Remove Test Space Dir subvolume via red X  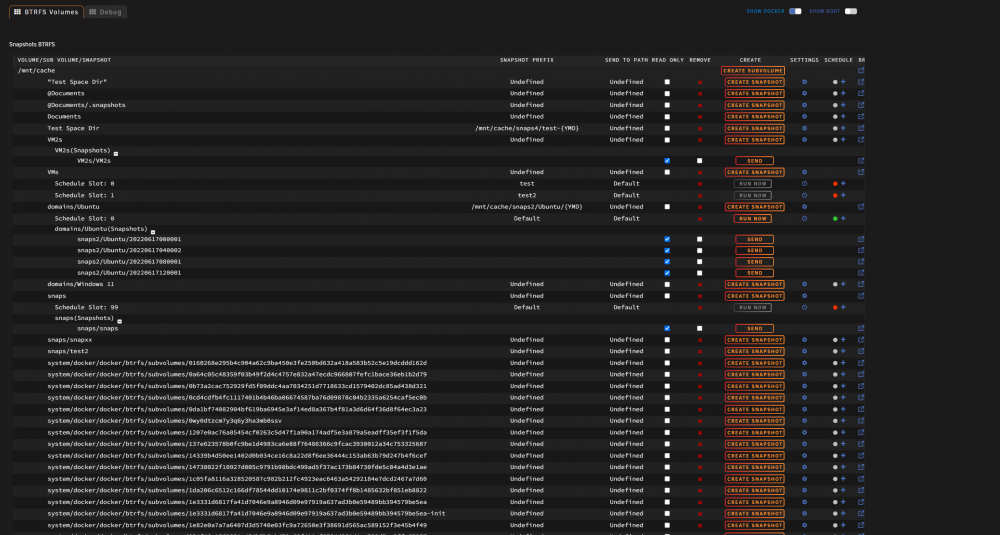700,128
